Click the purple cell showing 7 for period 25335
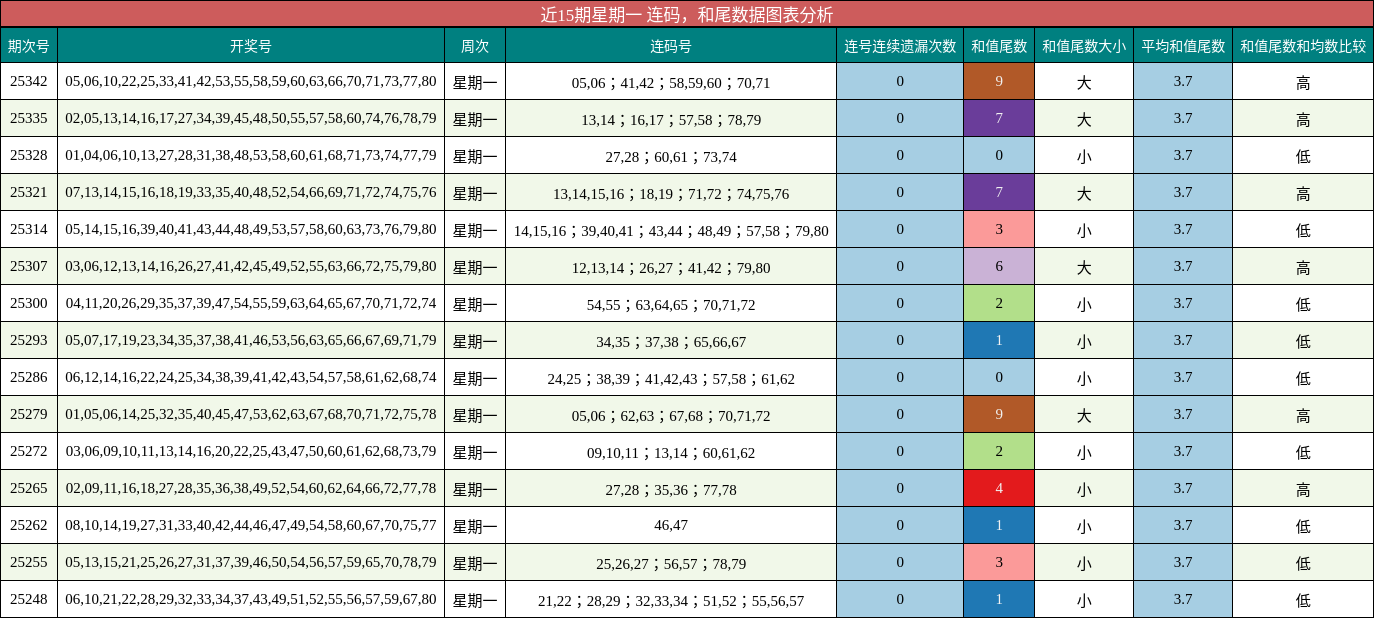This screenshot has height=618, width=1374. (998, 119)
